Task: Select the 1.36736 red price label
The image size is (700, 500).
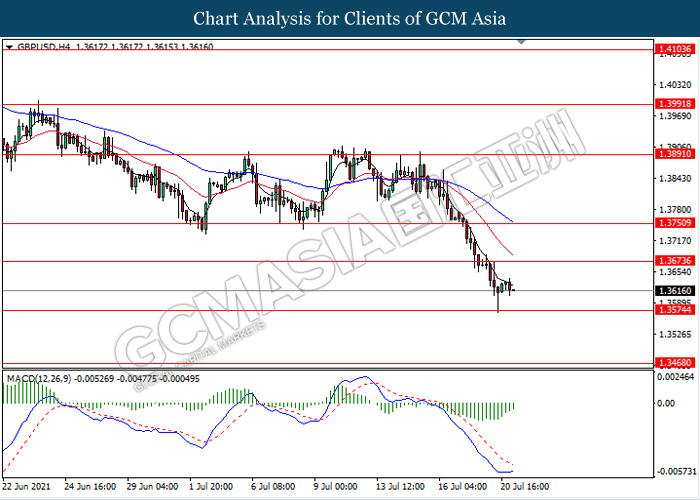Action: tap(675, 260)
